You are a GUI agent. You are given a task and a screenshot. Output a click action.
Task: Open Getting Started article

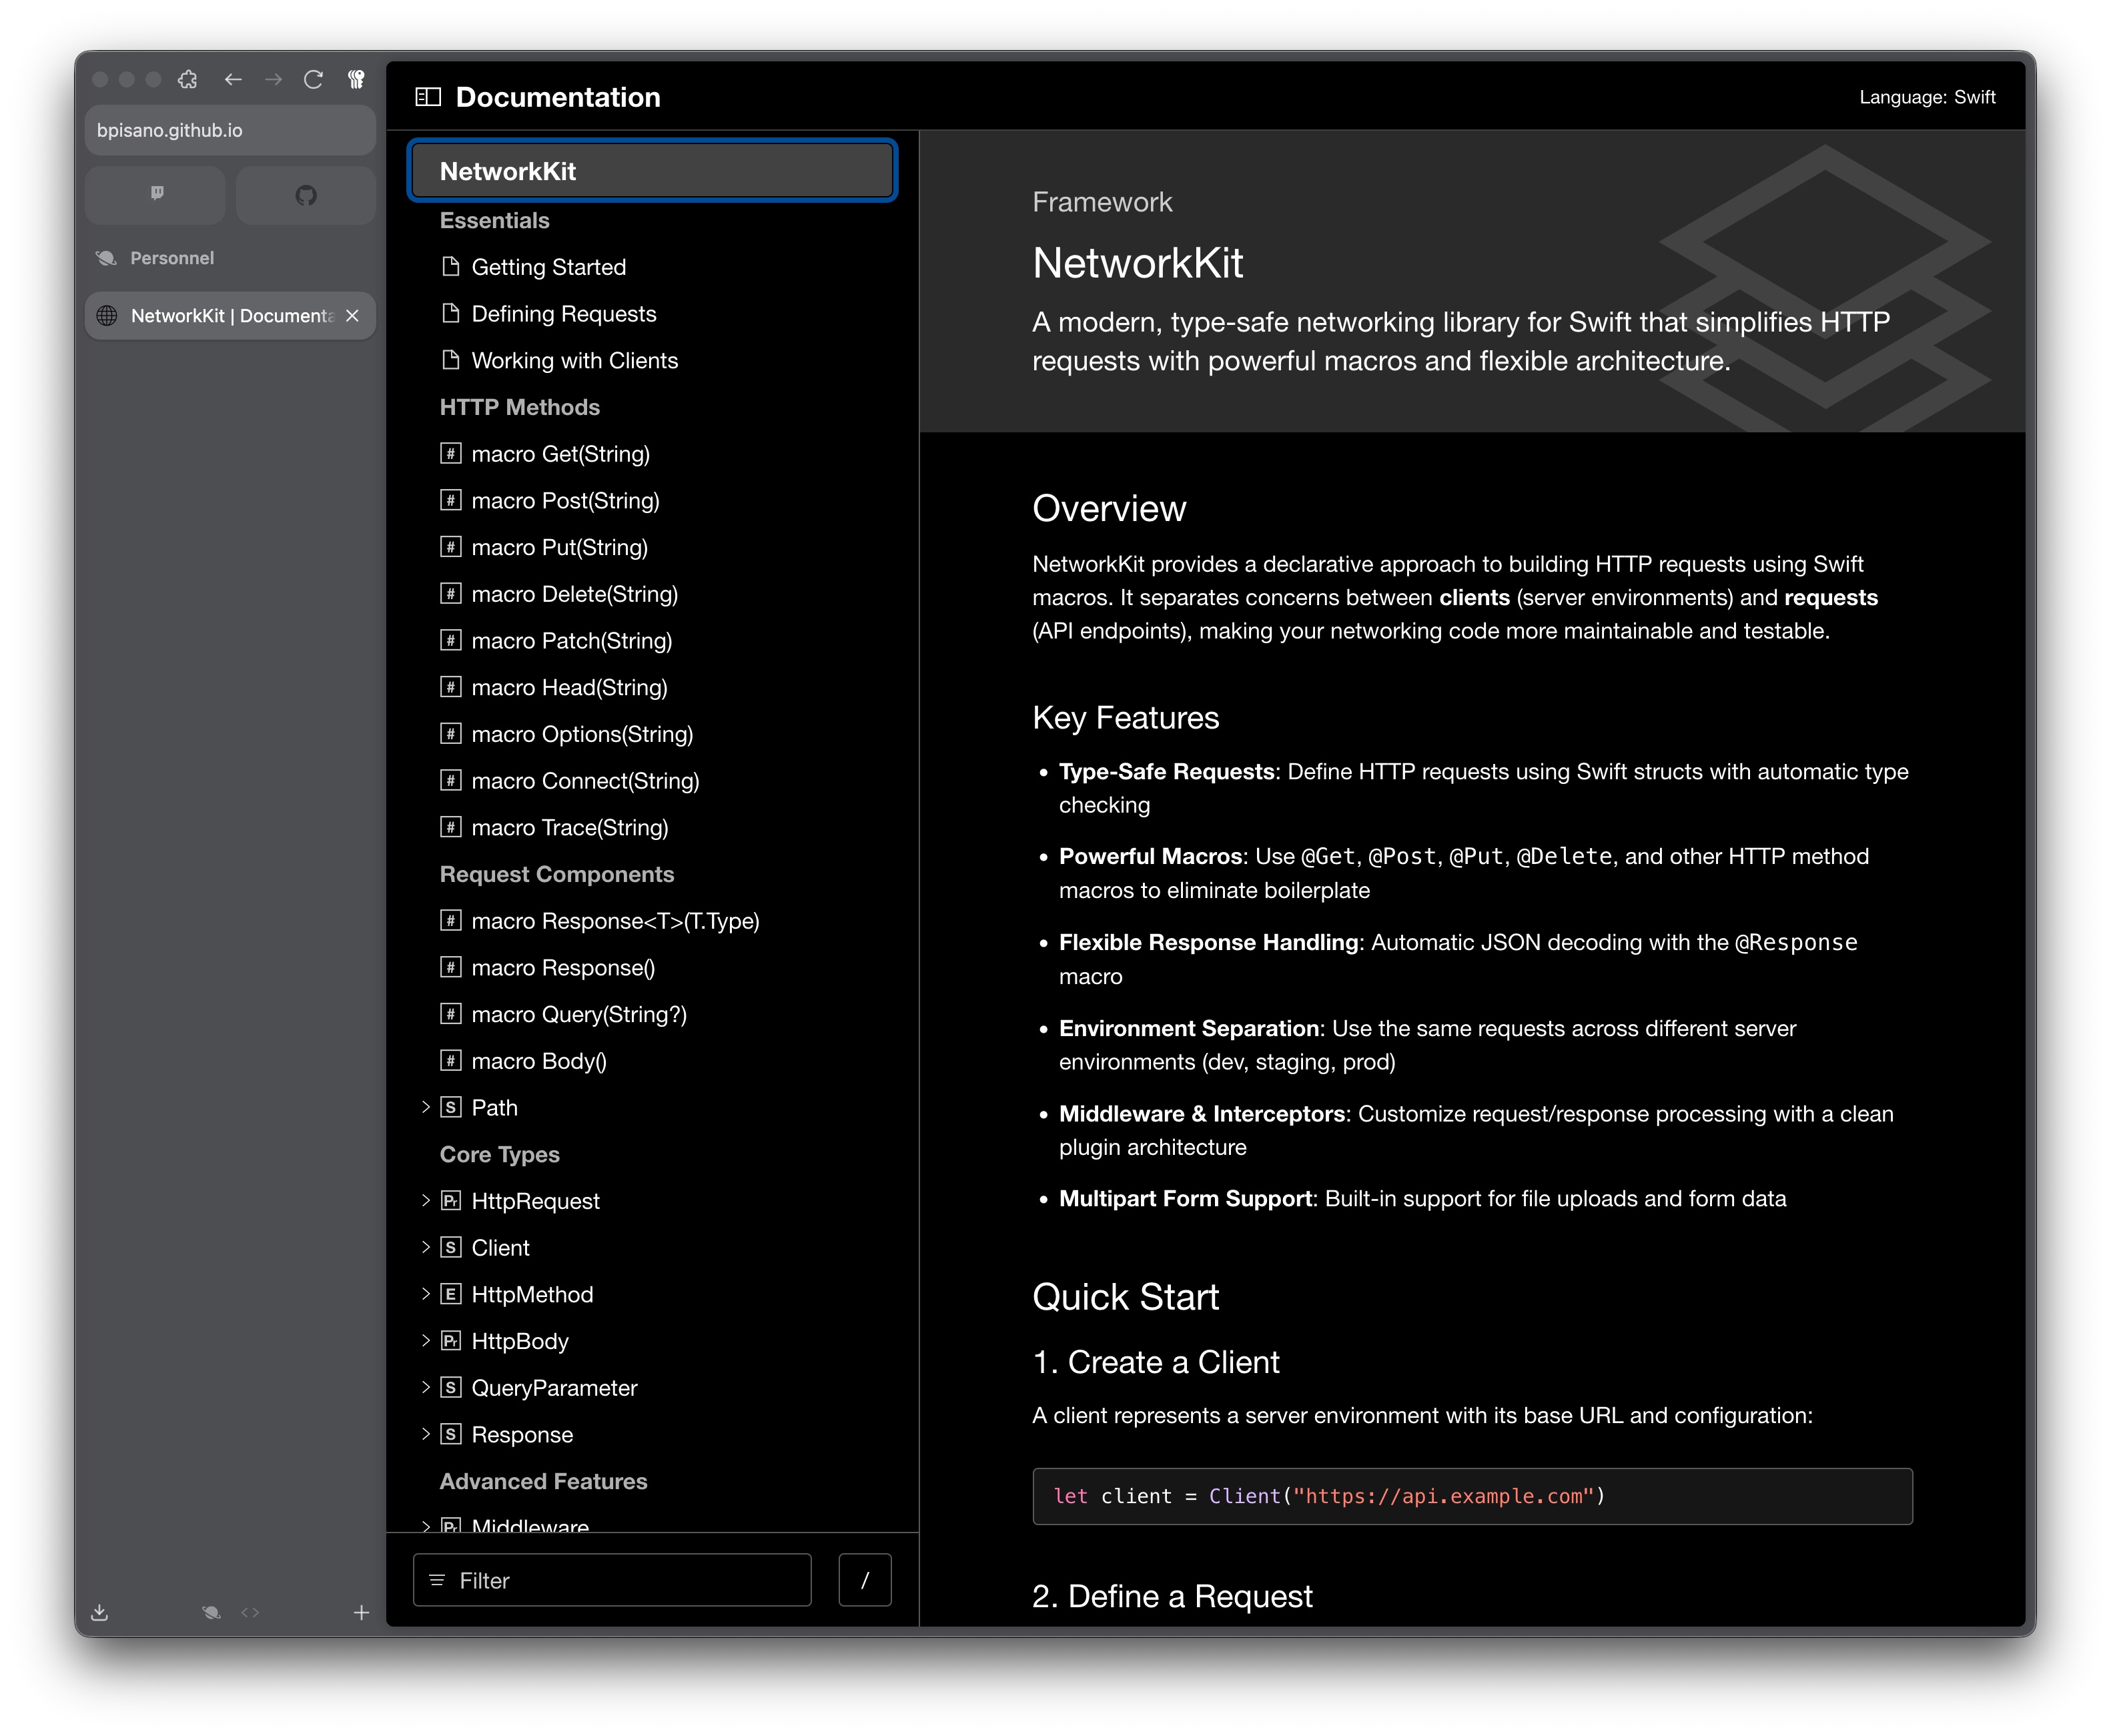pos(548,267)
